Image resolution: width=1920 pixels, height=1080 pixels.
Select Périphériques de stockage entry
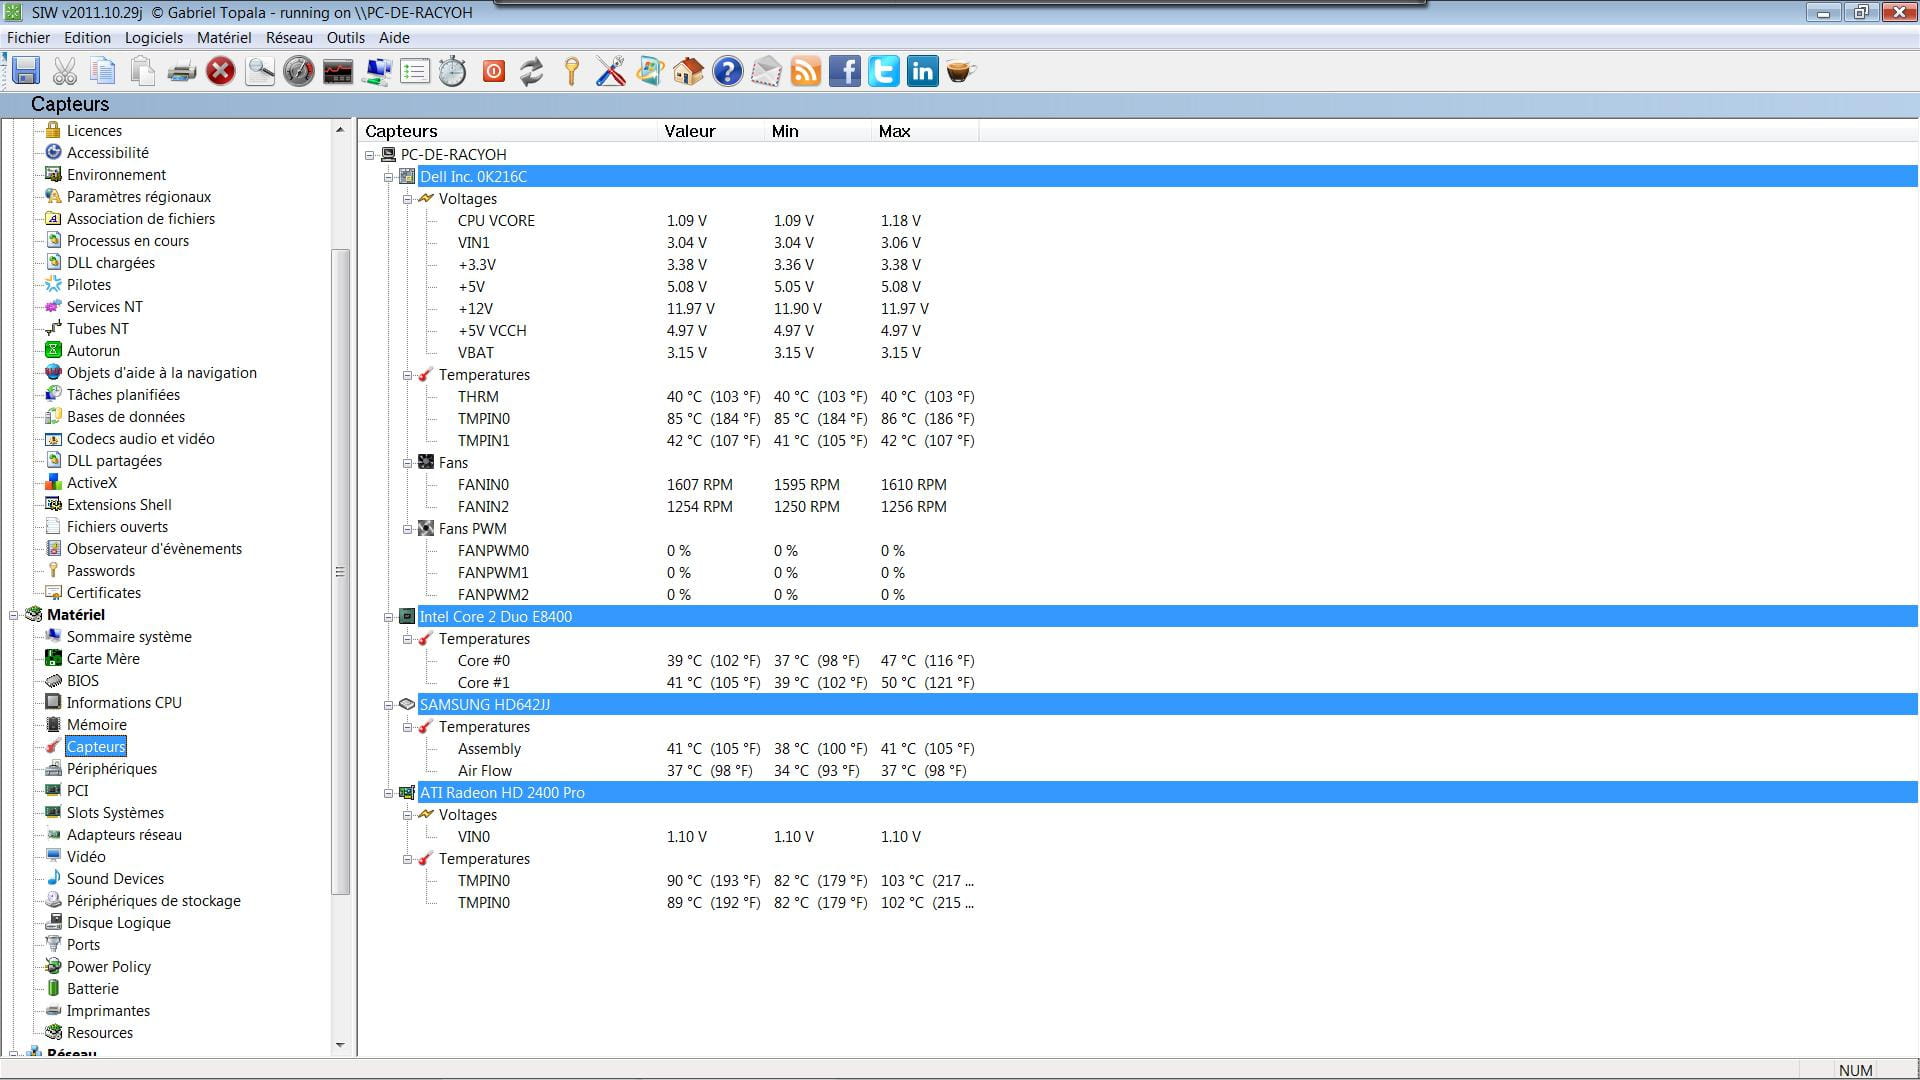tap(153, 901)
